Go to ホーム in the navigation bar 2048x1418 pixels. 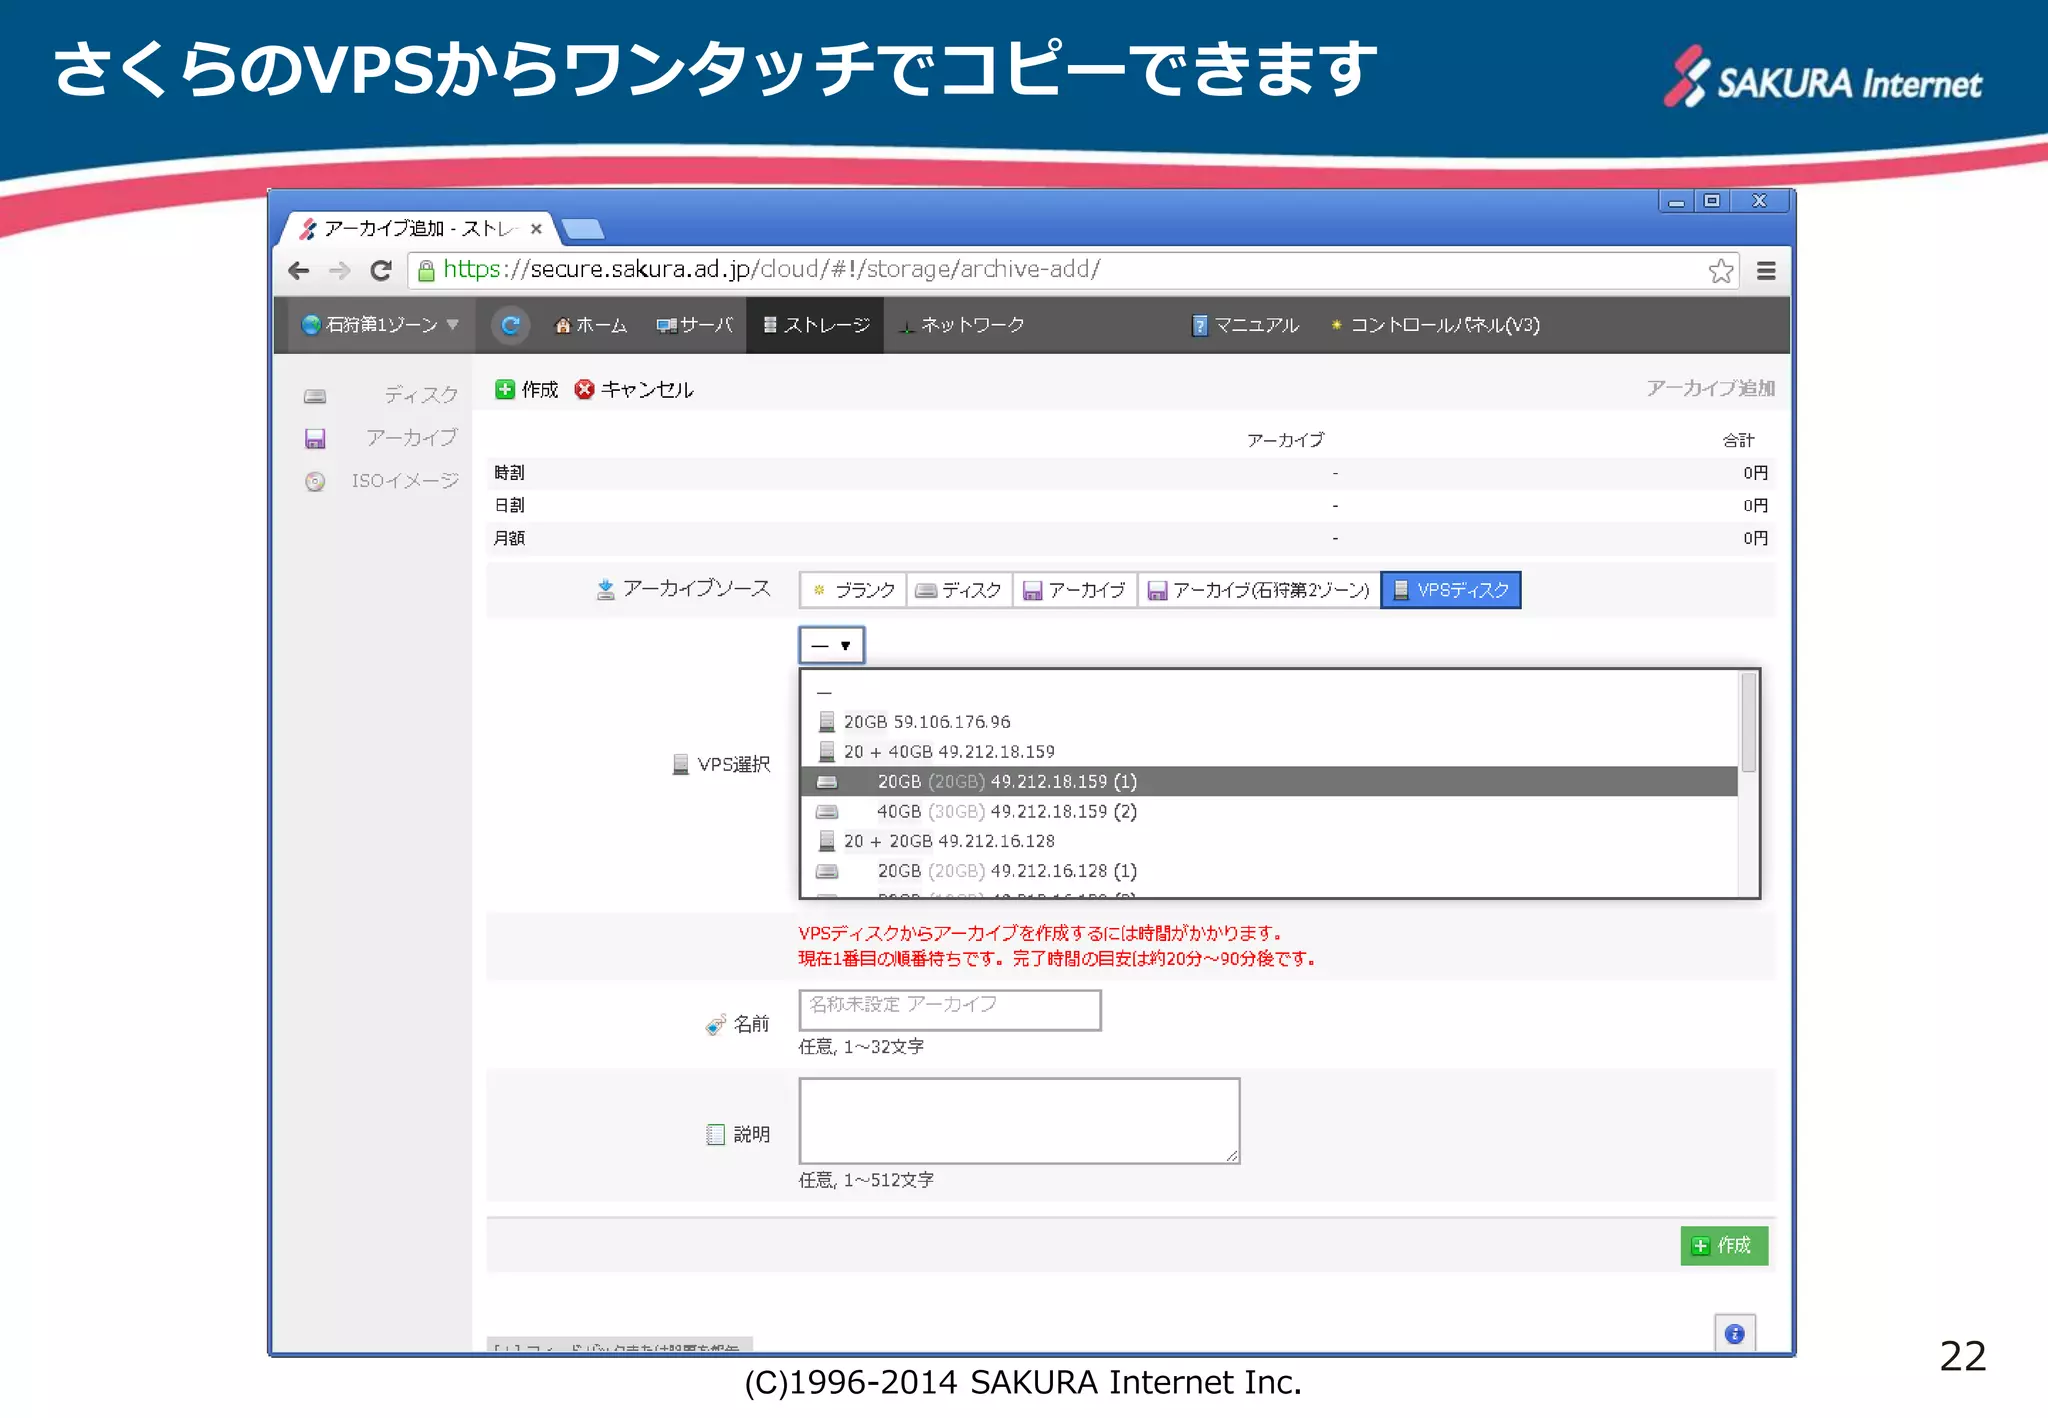click(x=590, y=325)
